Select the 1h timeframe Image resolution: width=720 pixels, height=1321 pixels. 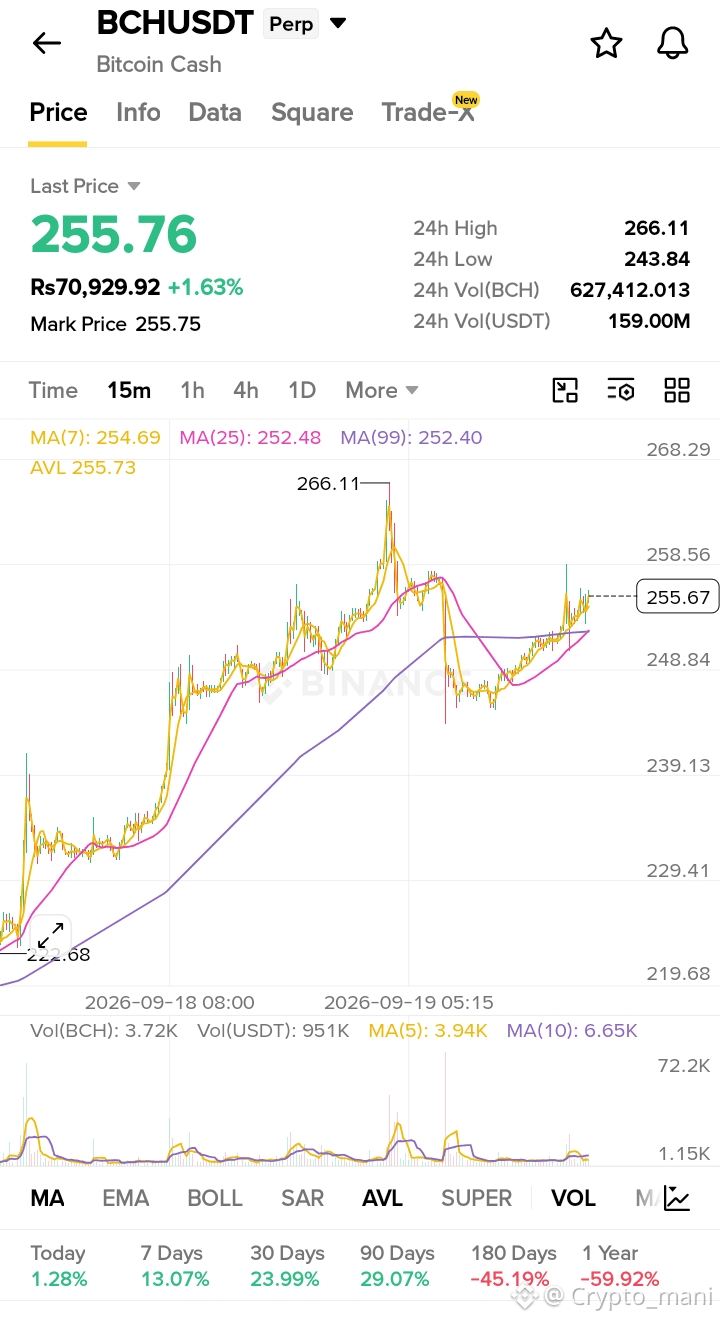pyautogui.click(x=192, y=390)
